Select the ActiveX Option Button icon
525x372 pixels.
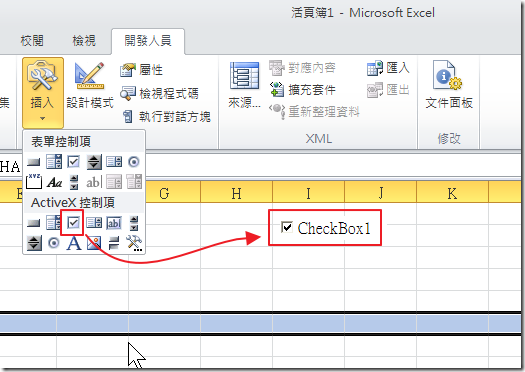click(54, 243)
